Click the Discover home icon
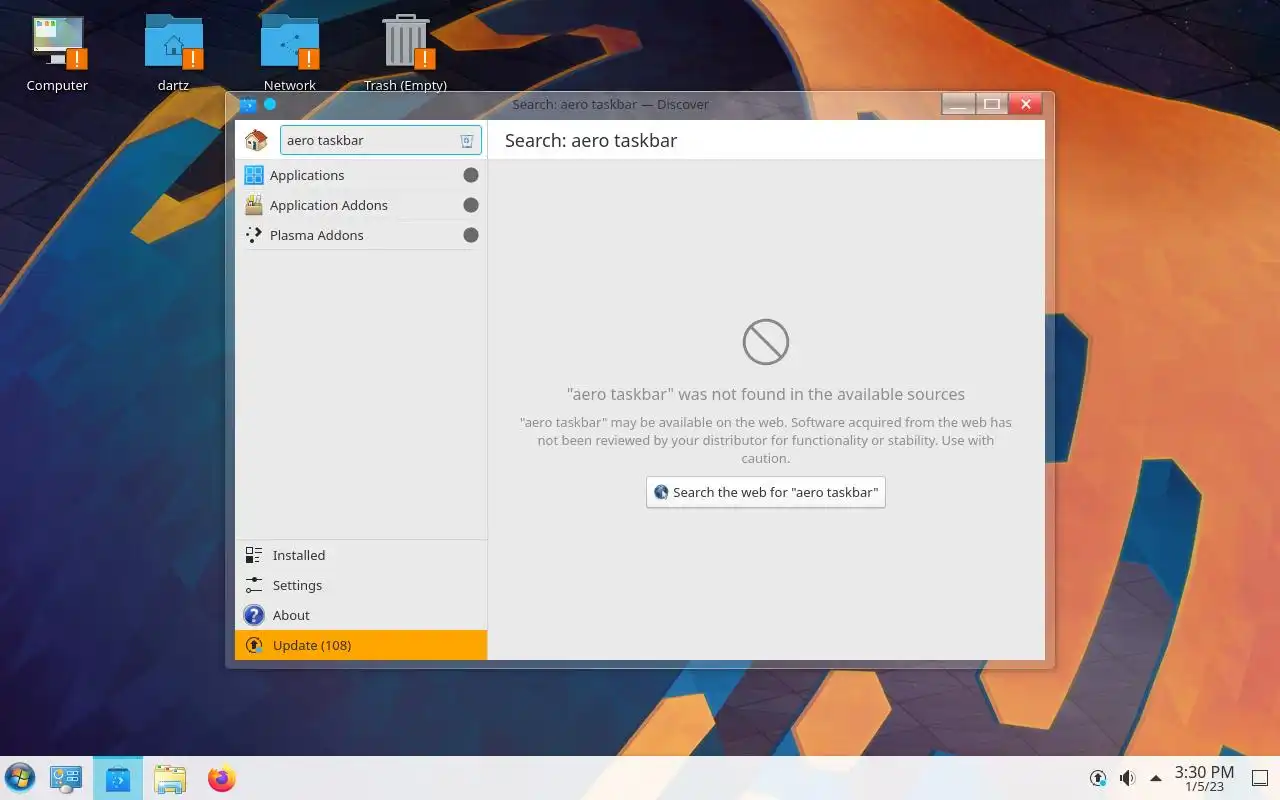1280x800 pixels. coord(256,140)
